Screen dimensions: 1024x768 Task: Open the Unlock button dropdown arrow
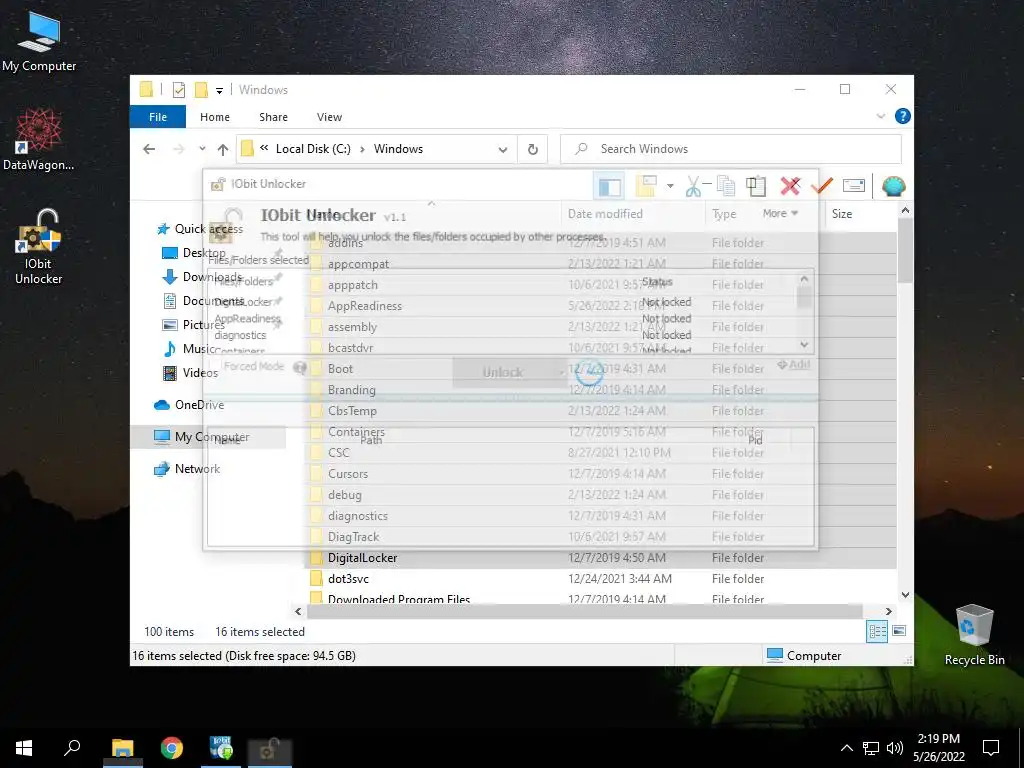pyautogui.click(x=562, y=372)
